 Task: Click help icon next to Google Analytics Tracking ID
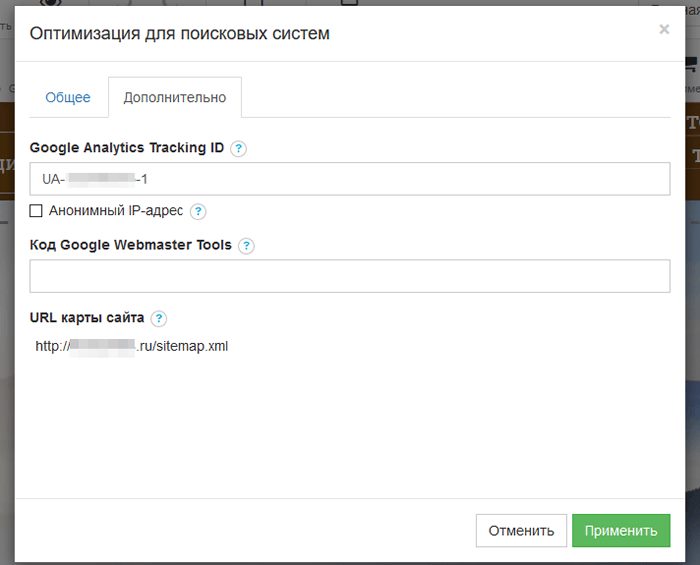point(238,148)
